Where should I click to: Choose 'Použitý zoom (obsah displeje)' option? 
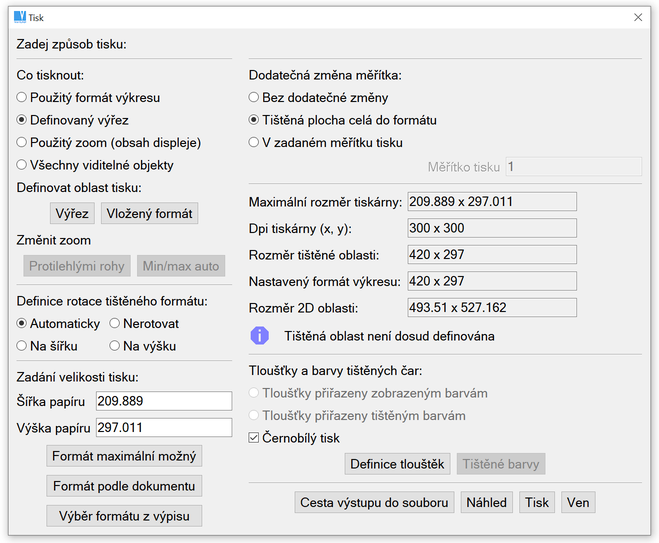coord(23,142)
